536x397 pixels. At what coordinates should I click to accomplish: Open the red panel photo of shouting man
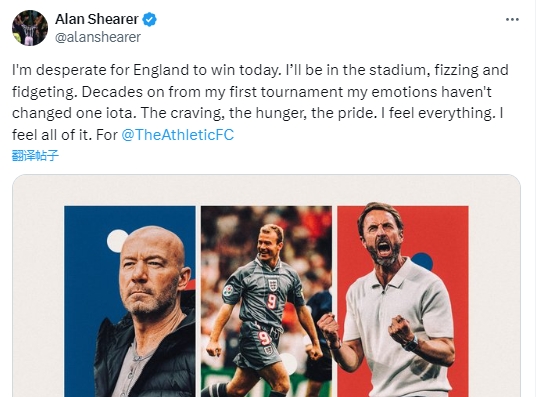coord(403,301)
